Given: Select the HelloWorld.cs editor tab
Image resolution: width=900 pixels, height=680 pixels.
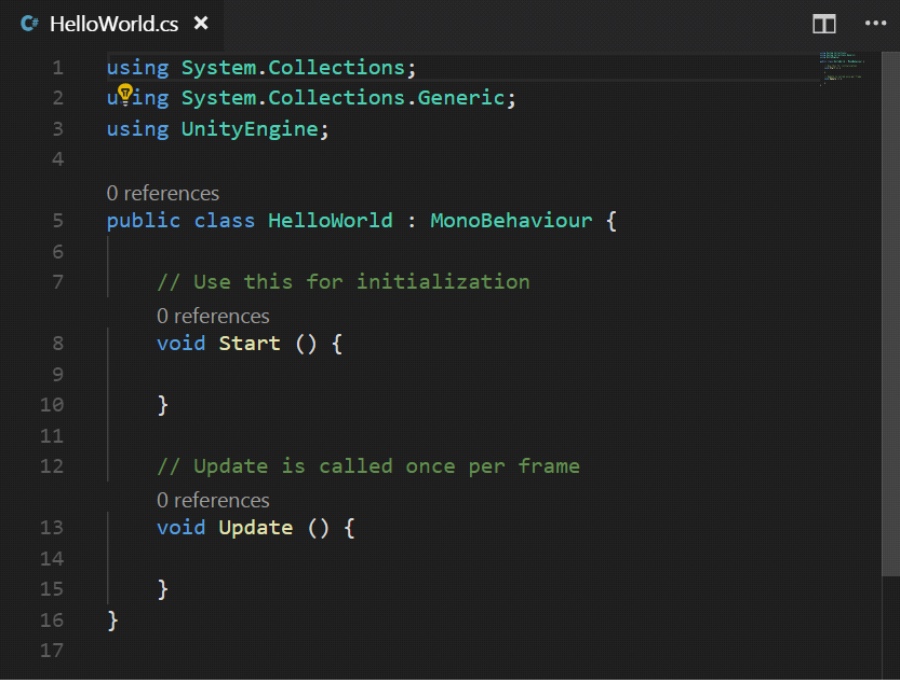Looking at the screenshot, I should tap(112, 24).
